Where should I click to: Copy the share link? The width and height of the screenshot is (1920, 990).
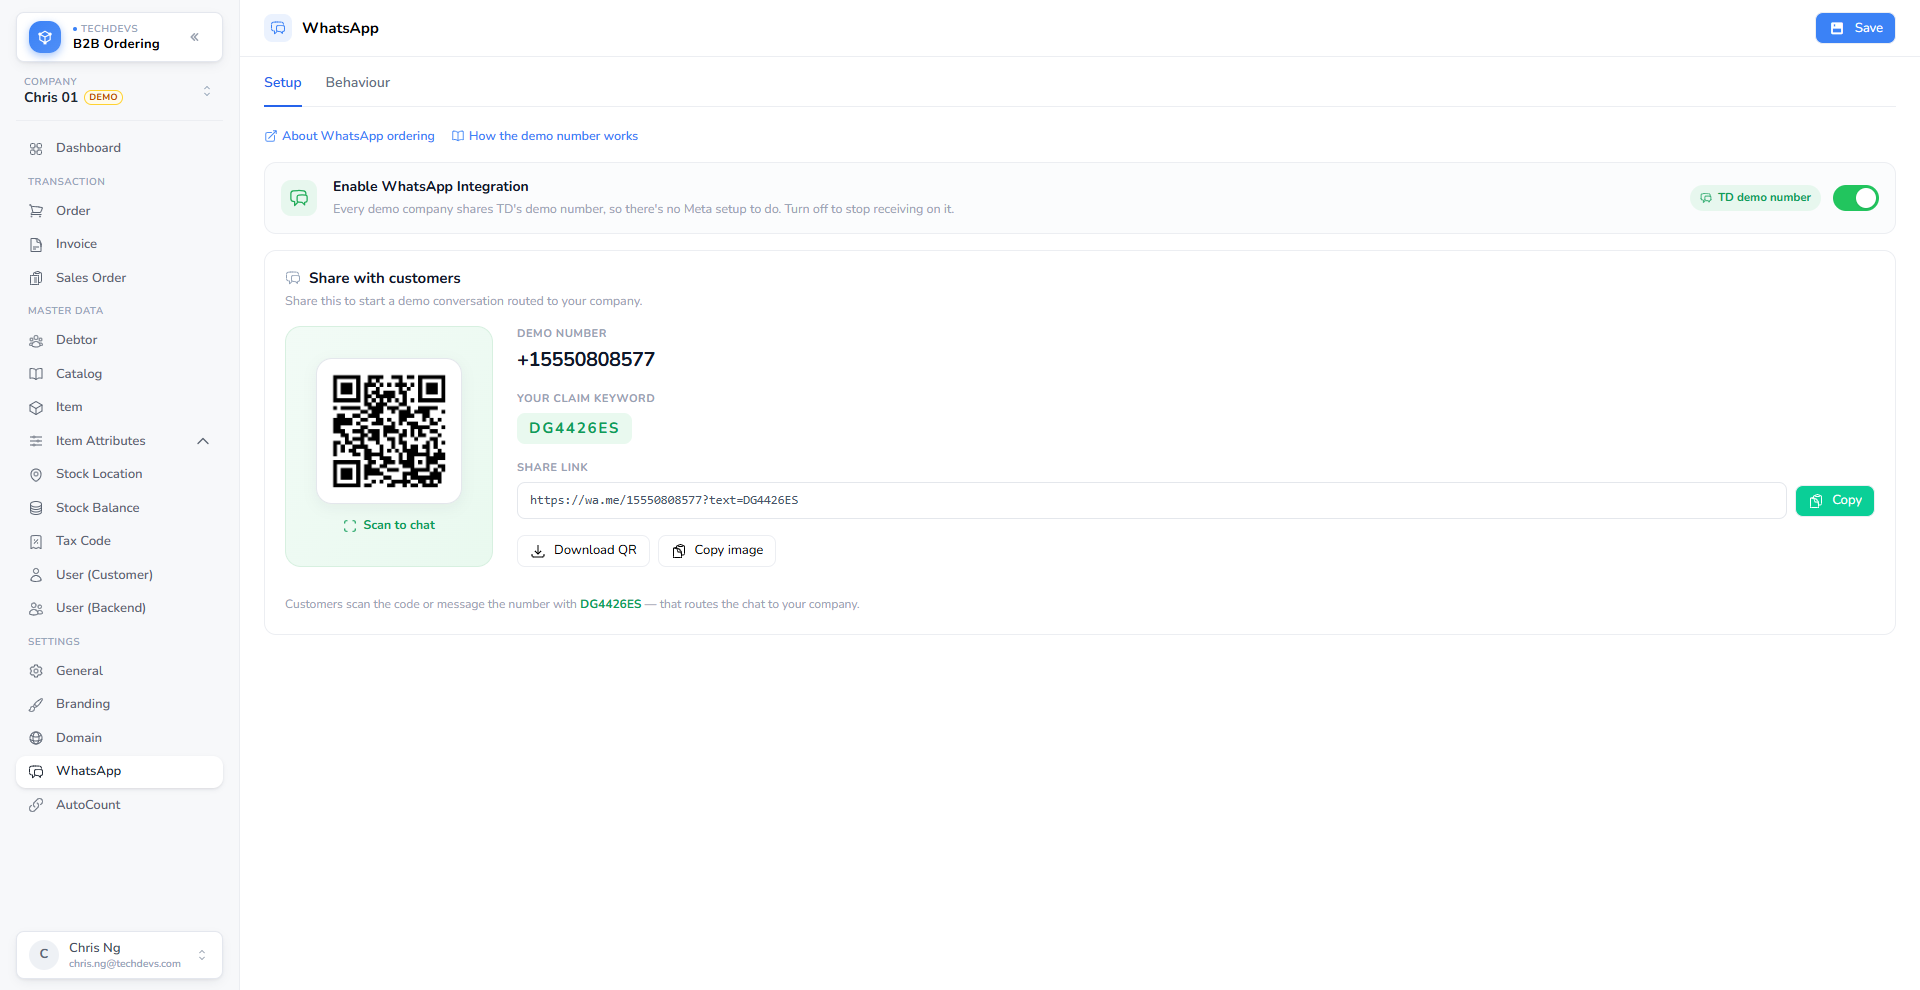(1834, 501)
